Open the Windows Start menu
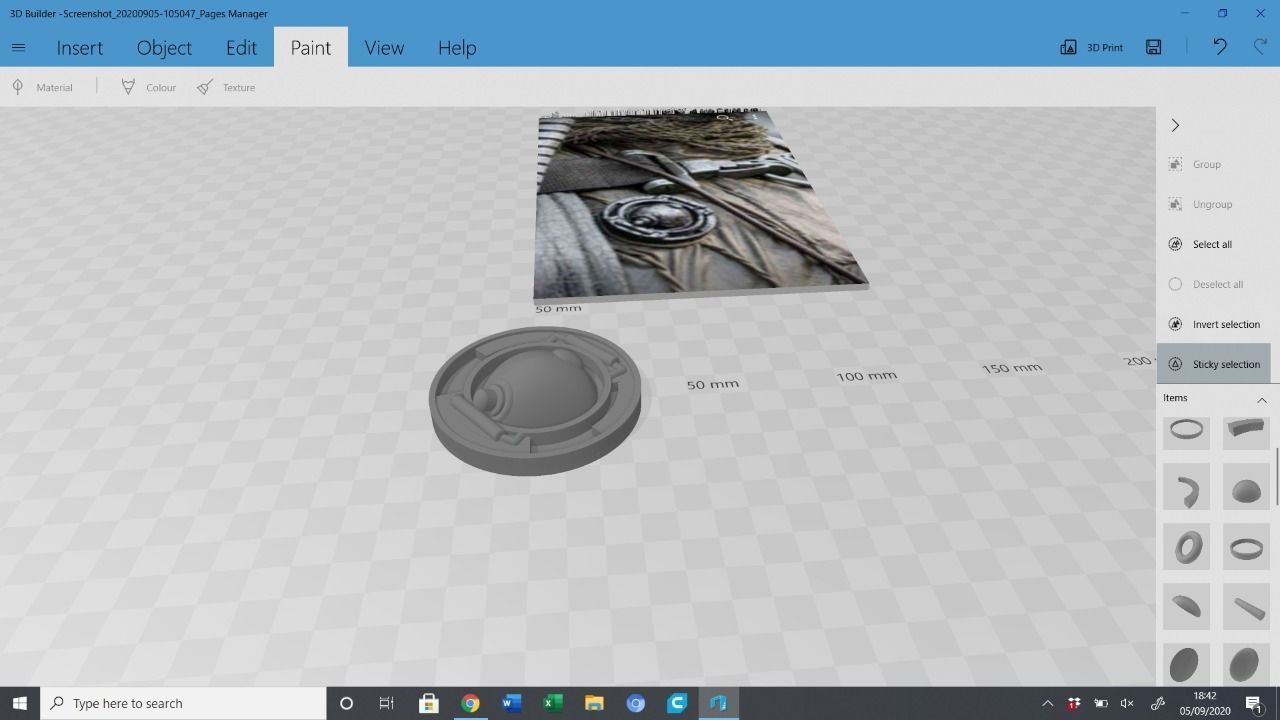 tap(20, 703)
